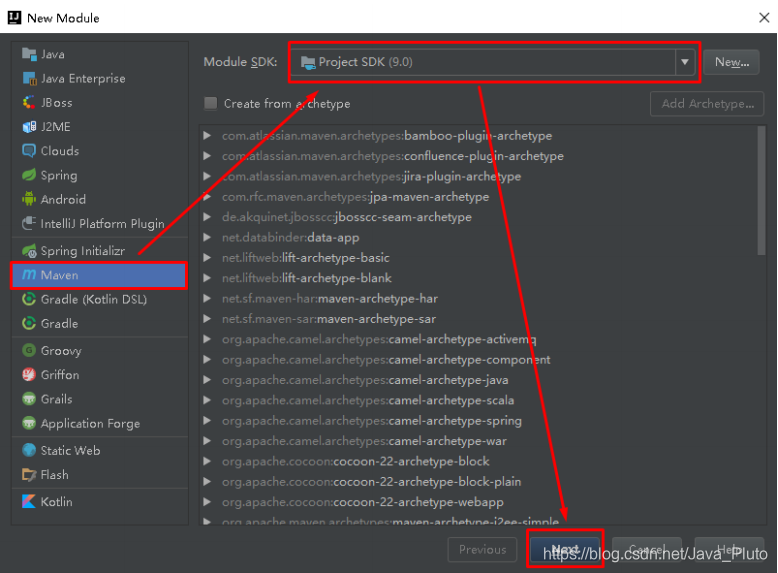Enable Create from archetype checkbox
The width and height of the screenshot is (778, 573).
click(211, 103)
